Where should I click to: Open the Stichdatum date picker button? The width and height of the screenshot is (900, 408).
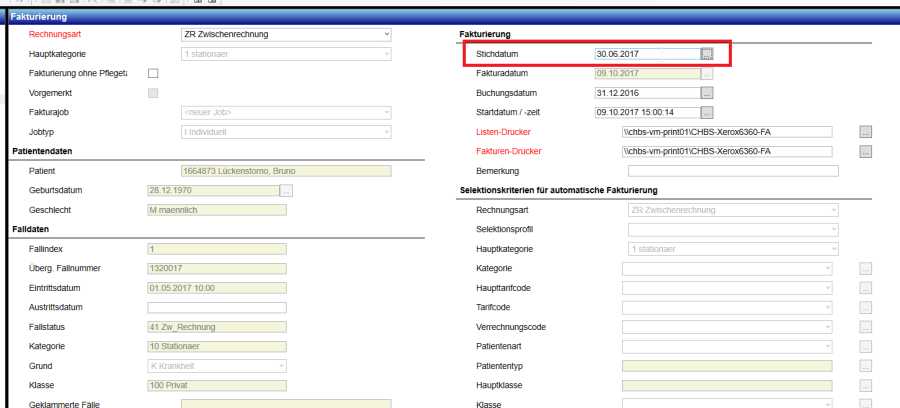(706, 54)
